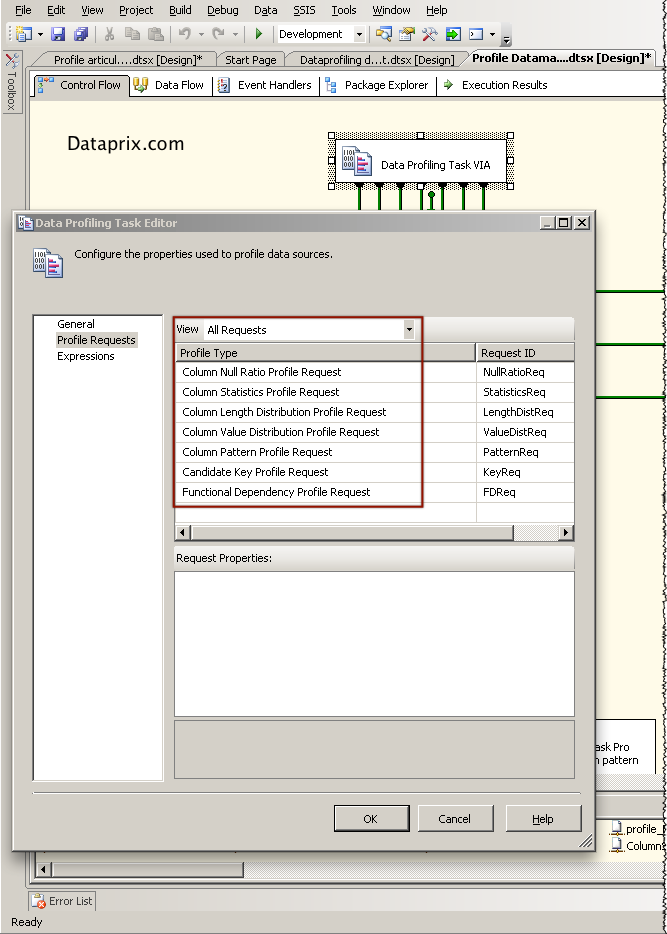Click the green Start Debugging play icon
Screen dimensions: 667x934
pos(258,34)
